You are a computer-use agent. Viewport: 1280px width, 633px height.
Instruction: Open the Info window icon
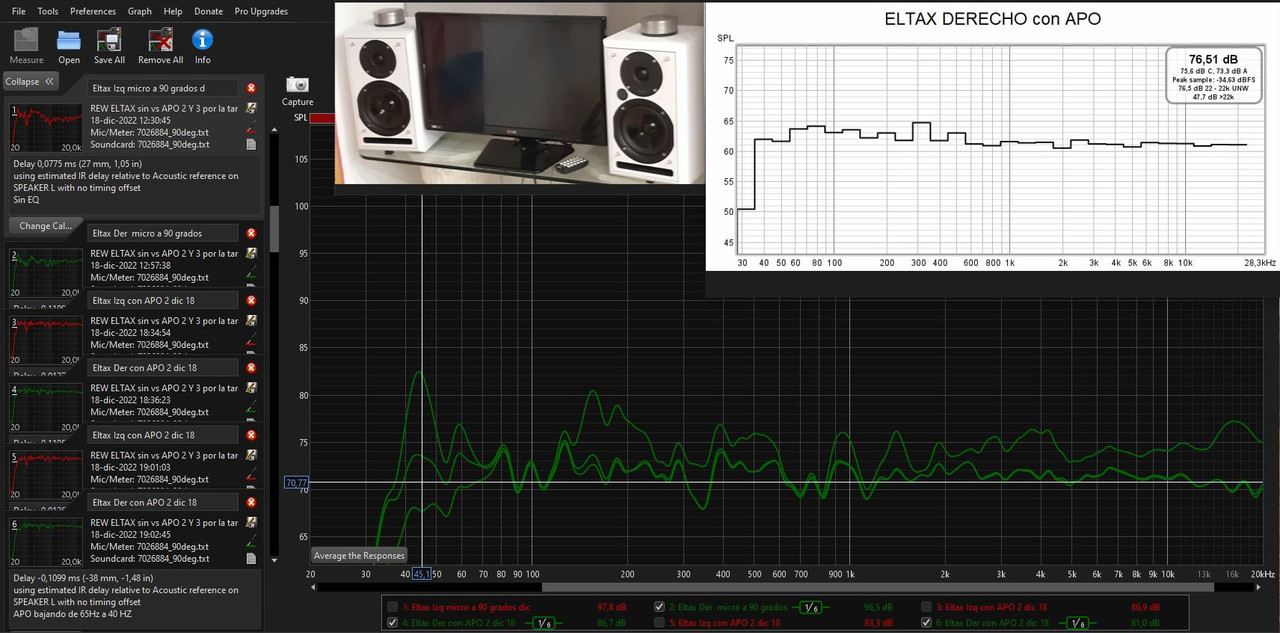(x=203, y=41)
